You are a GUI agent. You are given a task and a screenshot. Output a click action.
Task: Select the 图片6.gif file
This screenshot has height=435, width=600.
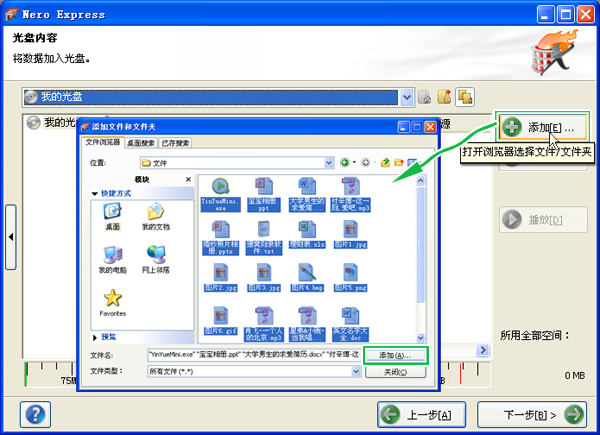pos(220,321)
